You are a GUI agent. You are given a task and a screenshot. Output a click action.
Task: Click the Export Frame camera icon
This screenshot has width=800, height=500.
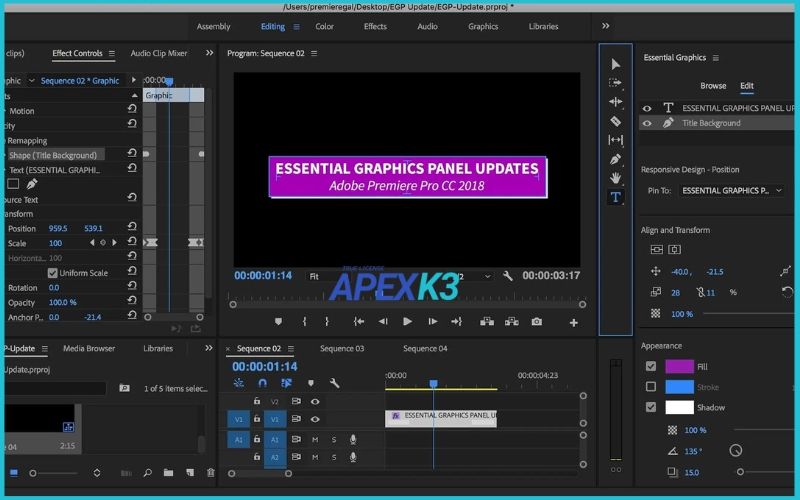tap(537, 322)
